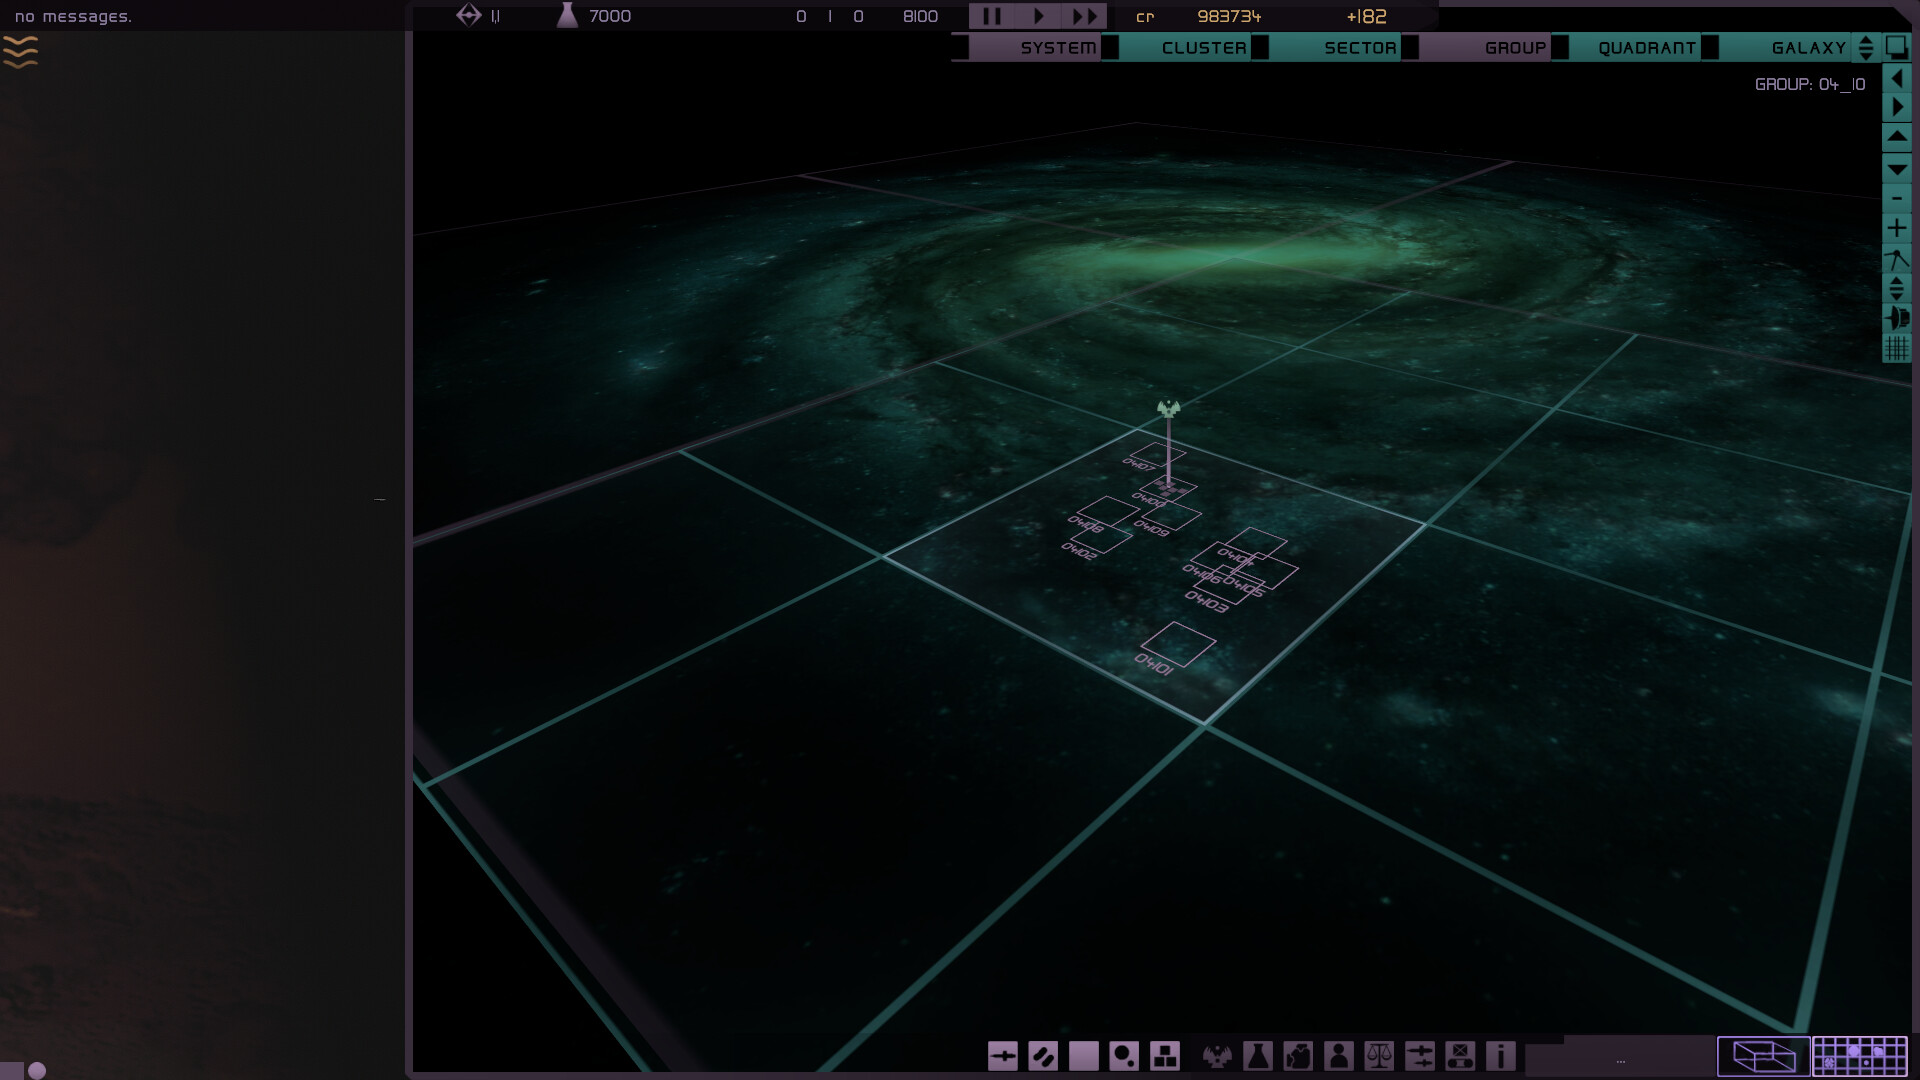Click the window mode icon beside GALAXY
Screen dimensions: 1920x1080
click(1896, 47)
